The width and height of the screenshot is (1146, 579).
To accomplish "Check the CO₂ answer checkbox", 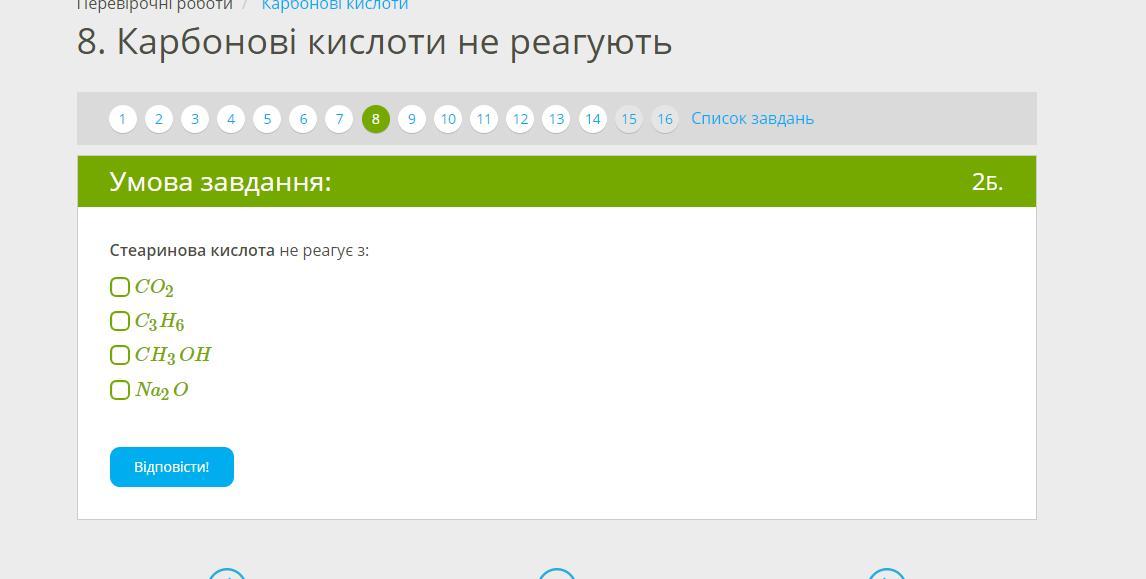I will point(120,288).
